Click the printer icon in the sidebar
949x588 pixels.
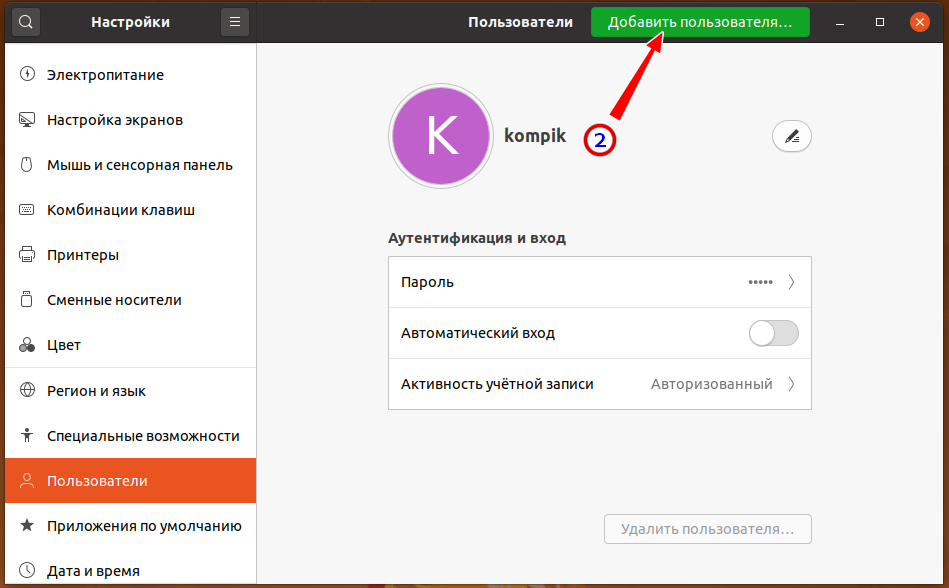point(27,255)
